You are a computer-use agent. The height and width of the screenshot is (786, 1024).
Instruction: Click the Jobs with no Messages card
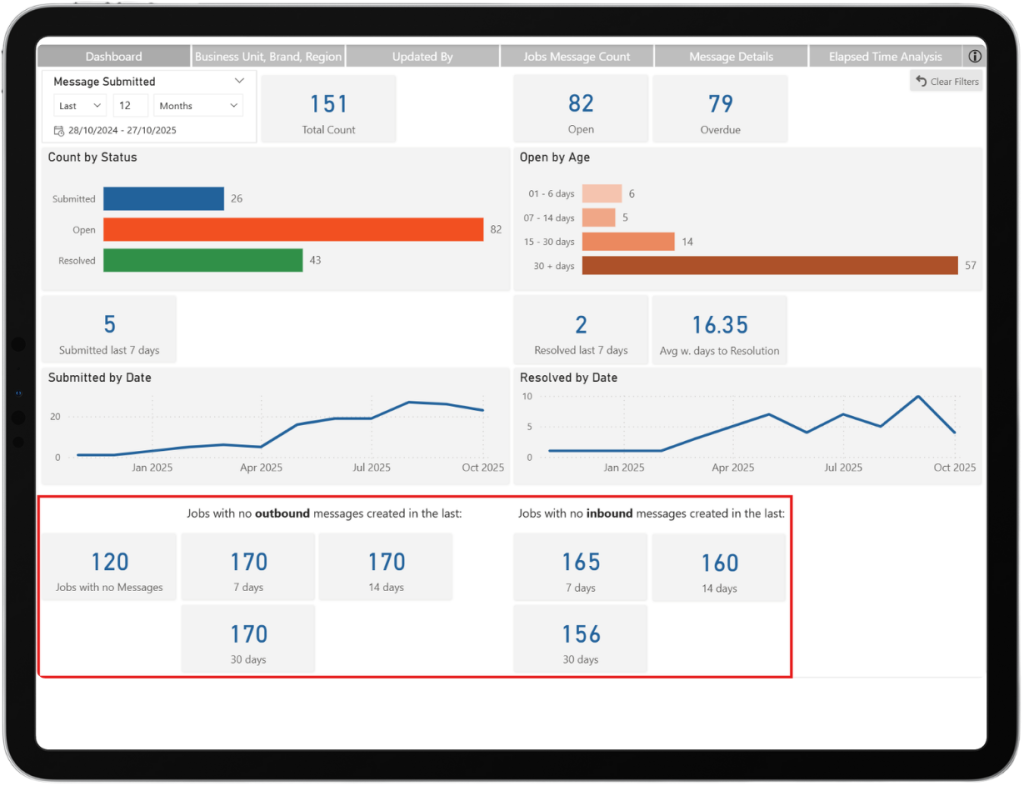pos(109,568)
